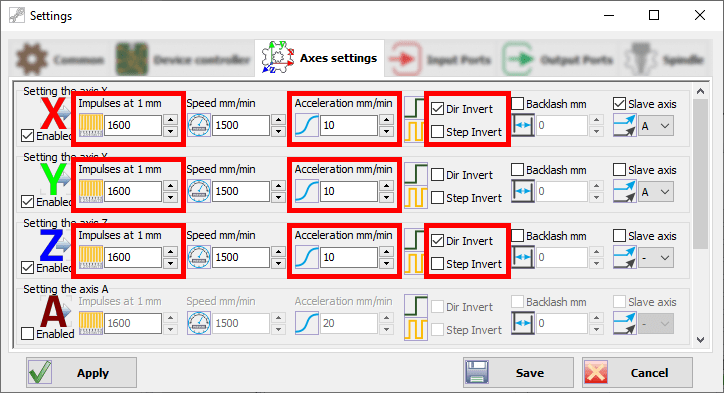Screen dimensions: 724x393
Task: Click the X axis speed gauge icon
Action: click(199, 125)
